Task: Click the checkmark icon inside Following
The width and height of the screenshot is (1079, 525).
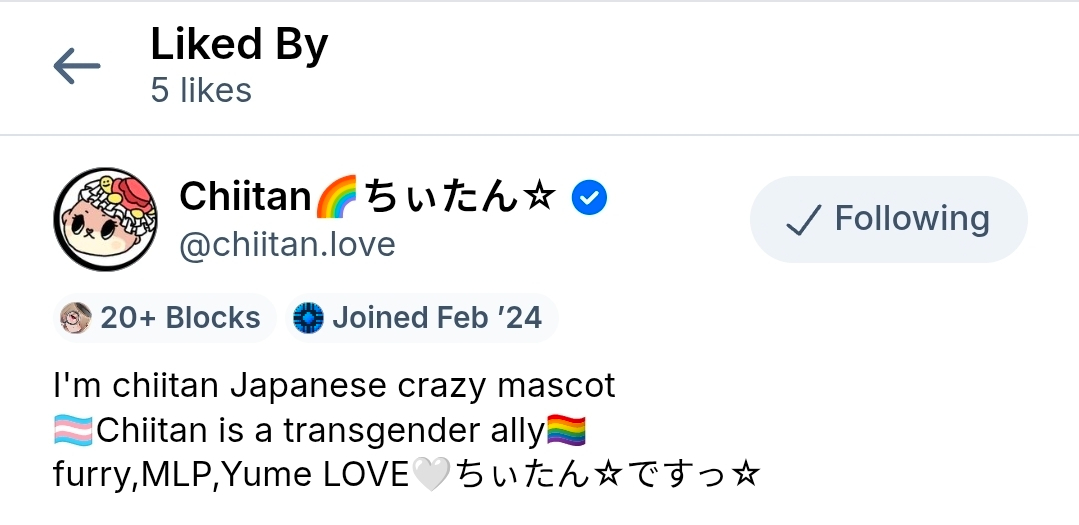Action: 803,220
